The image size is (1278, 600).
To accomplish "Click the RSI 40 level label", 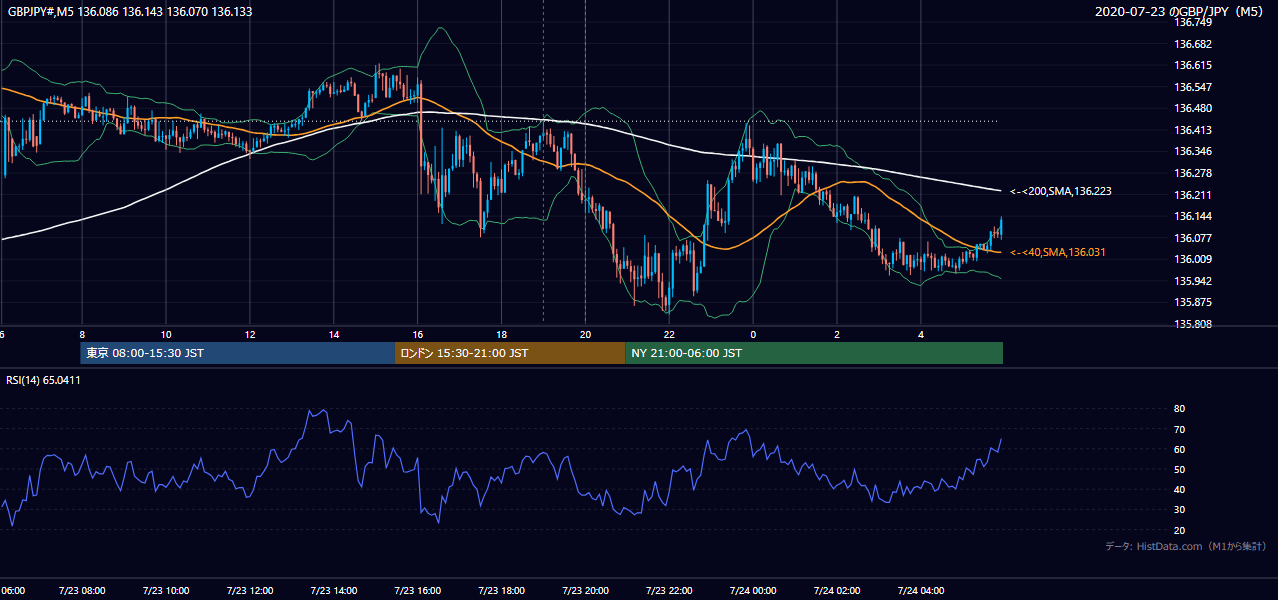I will click(1179, 490).
